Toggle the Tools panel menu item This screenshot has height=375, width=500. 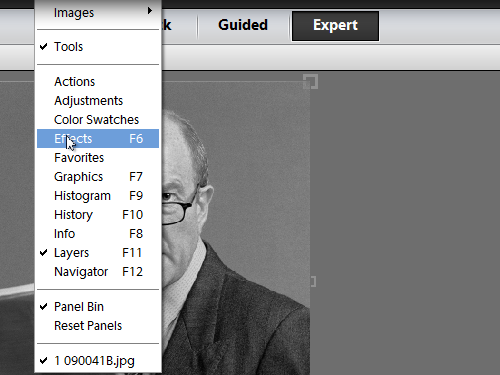tap(98, 47)
